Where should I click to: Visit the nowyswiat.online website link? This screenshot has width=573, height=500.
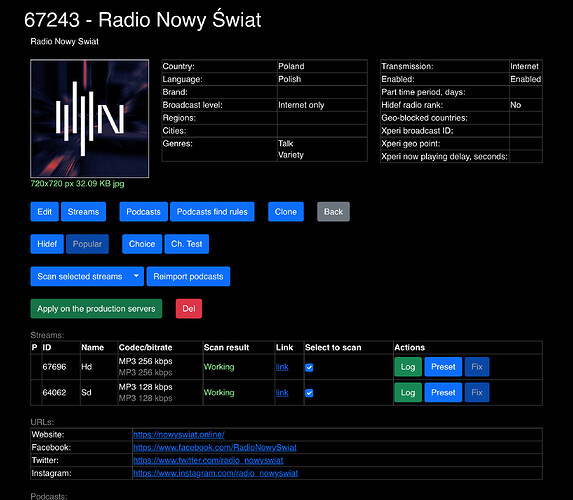click(179, 435)
